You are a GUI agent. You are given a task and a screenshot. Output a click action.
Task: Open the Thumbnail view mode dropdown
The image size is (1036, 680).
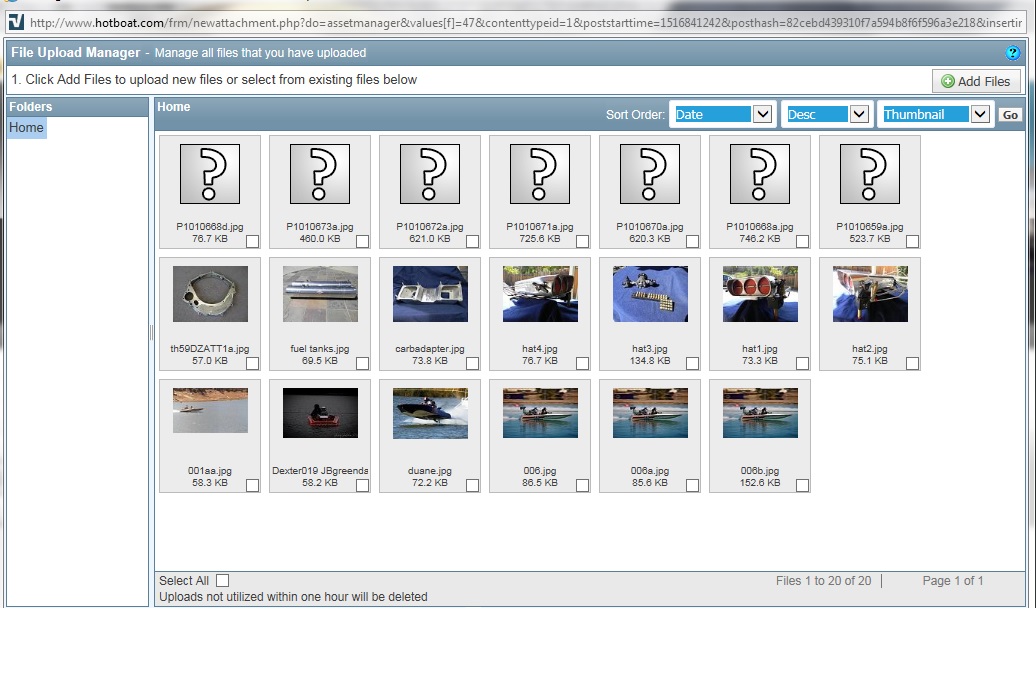pyautogui.click(x=935, y=114)
